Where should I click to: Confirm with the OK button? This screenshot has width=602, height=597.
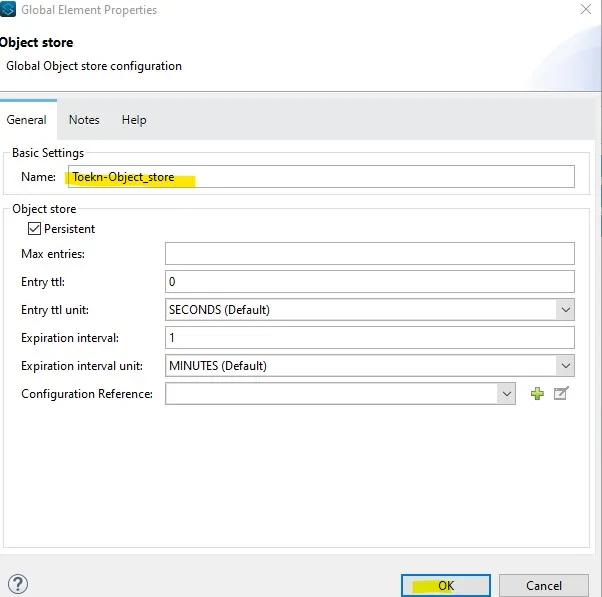[446, 585]
